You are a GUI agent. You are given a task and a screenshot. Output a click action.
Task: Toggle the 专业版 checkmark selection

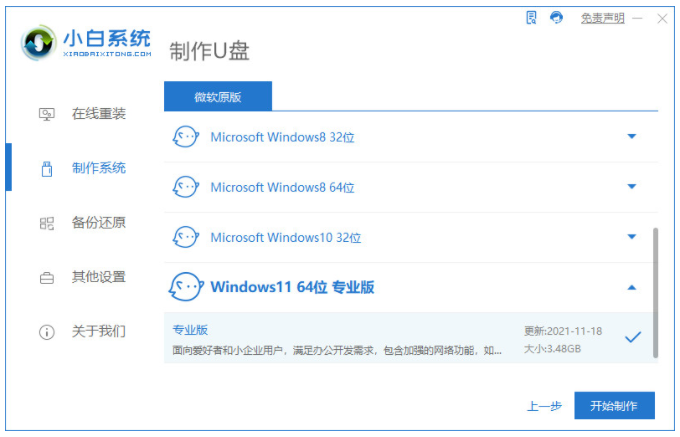click(633, 337)
